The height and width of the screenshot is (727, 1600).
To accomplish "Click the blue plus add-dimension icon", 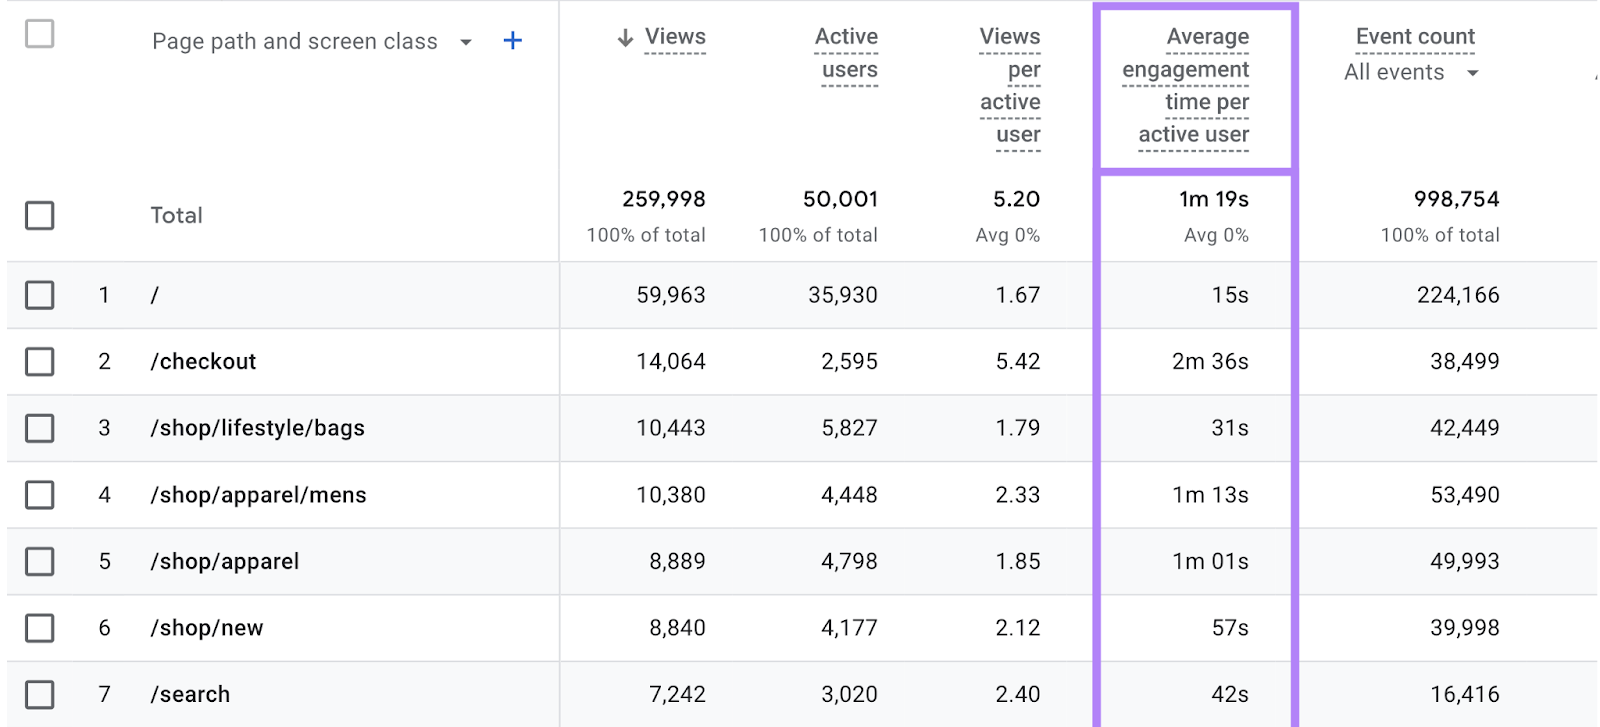I will pos(512,41).
